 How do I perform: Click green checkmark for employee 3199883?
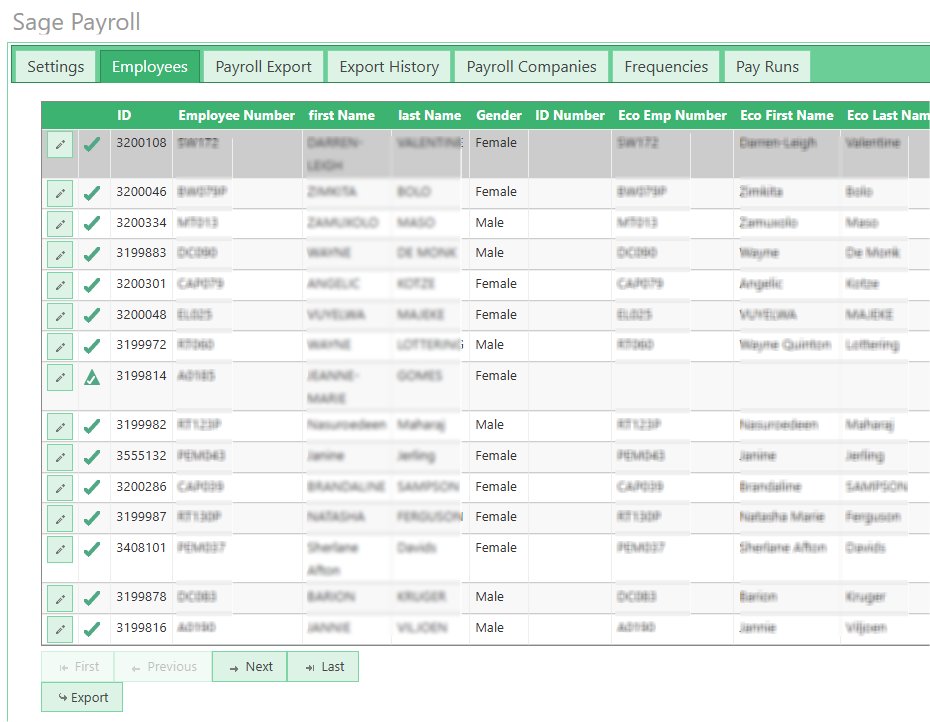(x=92, y=255)
